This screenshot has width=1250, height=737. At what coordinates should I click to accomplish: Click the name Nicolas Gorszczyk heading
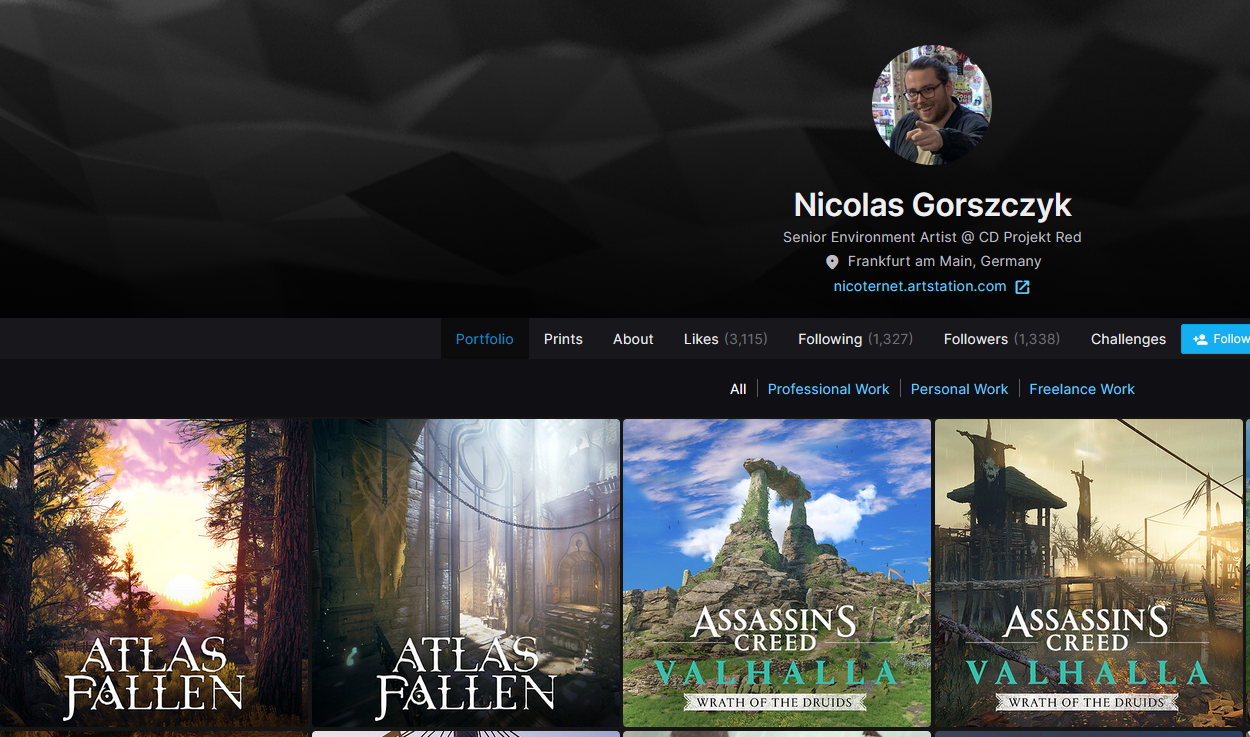point(932,205)
